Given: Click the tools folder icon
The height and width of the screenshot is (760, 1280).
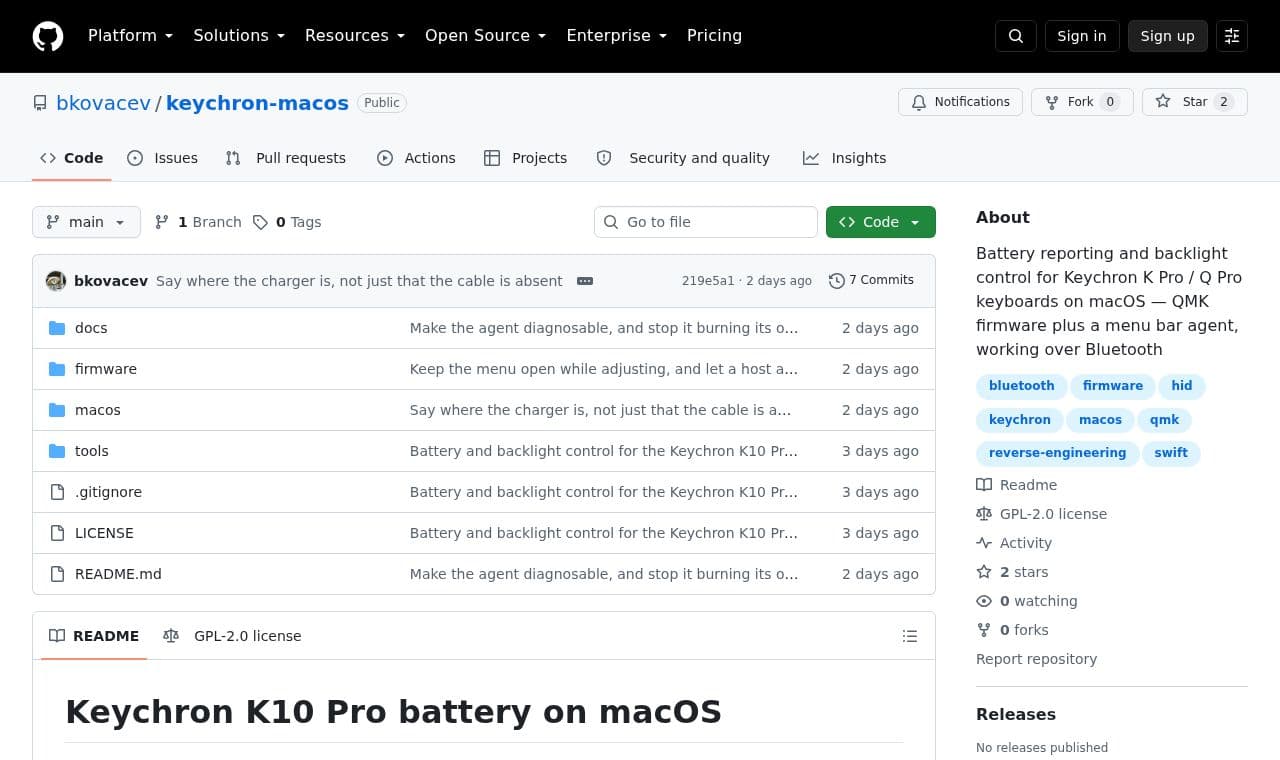Looking at the screenshot, I should (x=57, y=451).
